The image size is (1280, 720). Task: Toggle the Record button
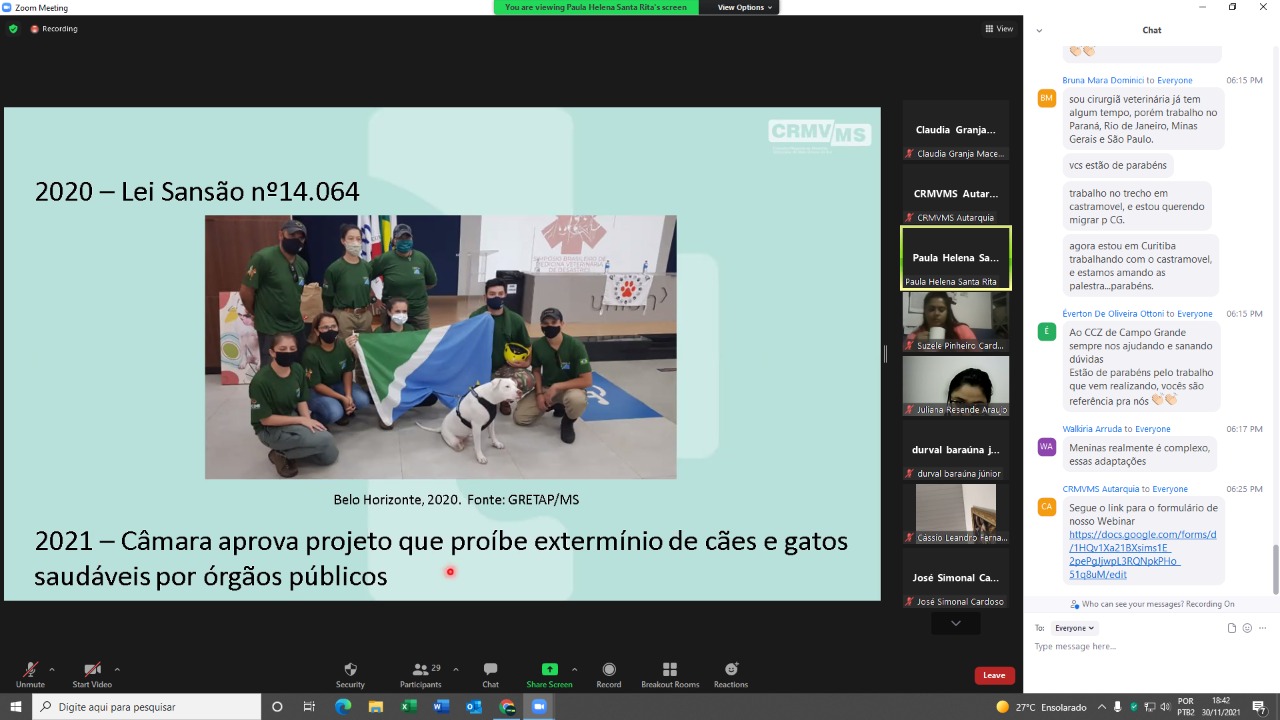tap(608, 673)
